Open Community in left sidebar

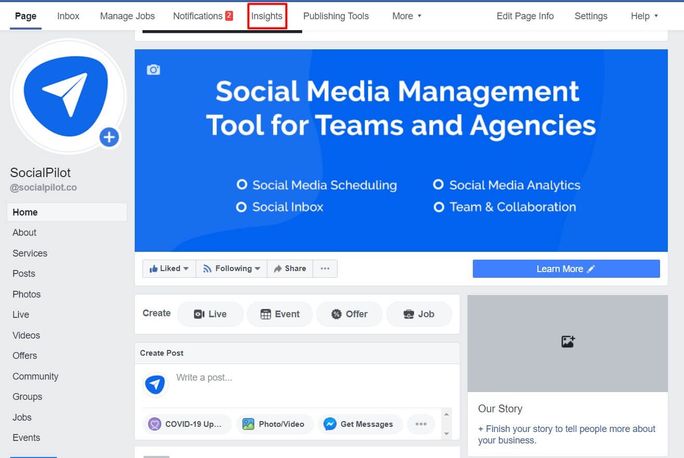[x=35, y=376]
